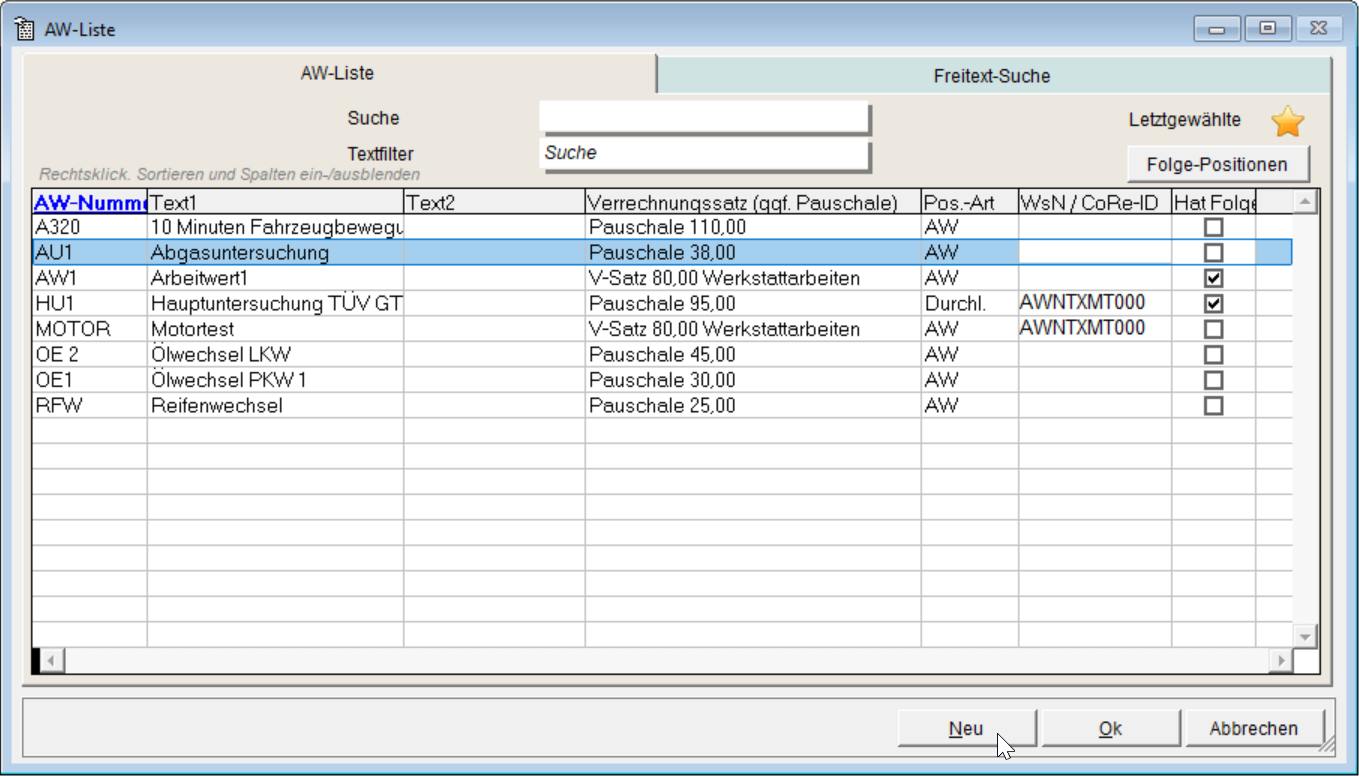1359x776 pixels.
Task: Click the 'Pauschale 30,00' cell
Action: click(x=753, y=380)
